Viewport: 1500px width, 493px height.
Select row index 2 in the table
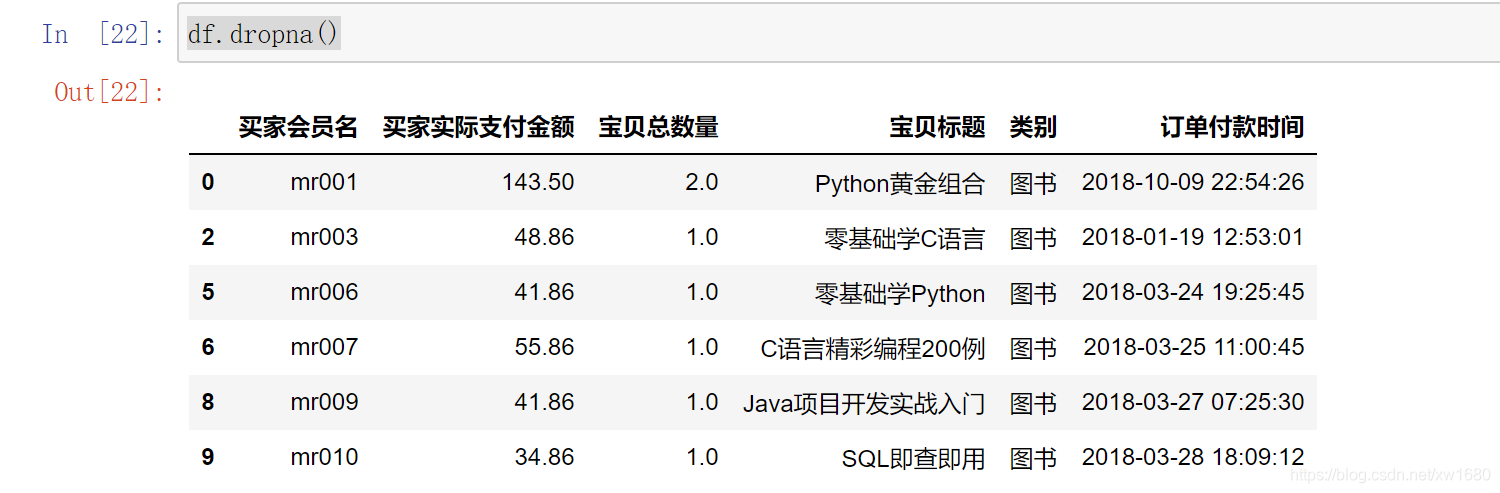[x=208, y=237]
